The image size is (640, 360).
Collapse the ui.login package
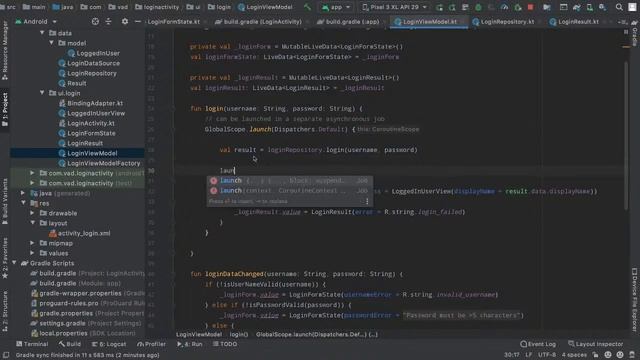42,93
